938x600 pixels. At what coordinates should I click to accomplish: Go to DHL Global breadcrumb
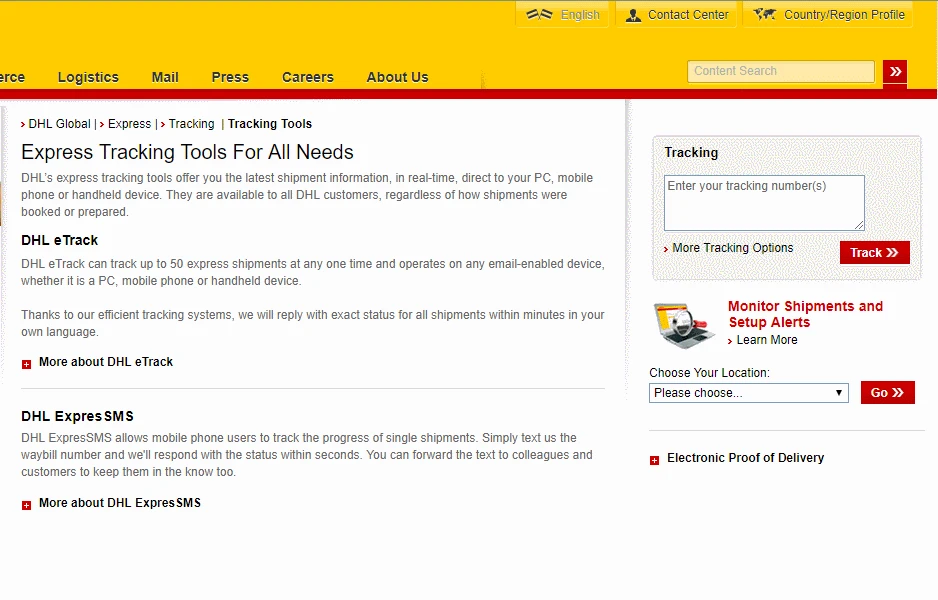coord(59,124)
